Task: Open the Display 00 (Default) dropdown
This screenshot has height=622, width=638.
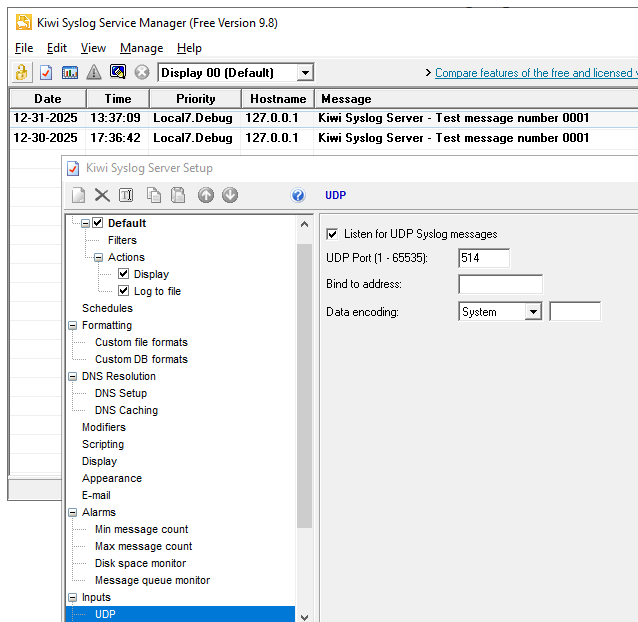Action: 305,72
